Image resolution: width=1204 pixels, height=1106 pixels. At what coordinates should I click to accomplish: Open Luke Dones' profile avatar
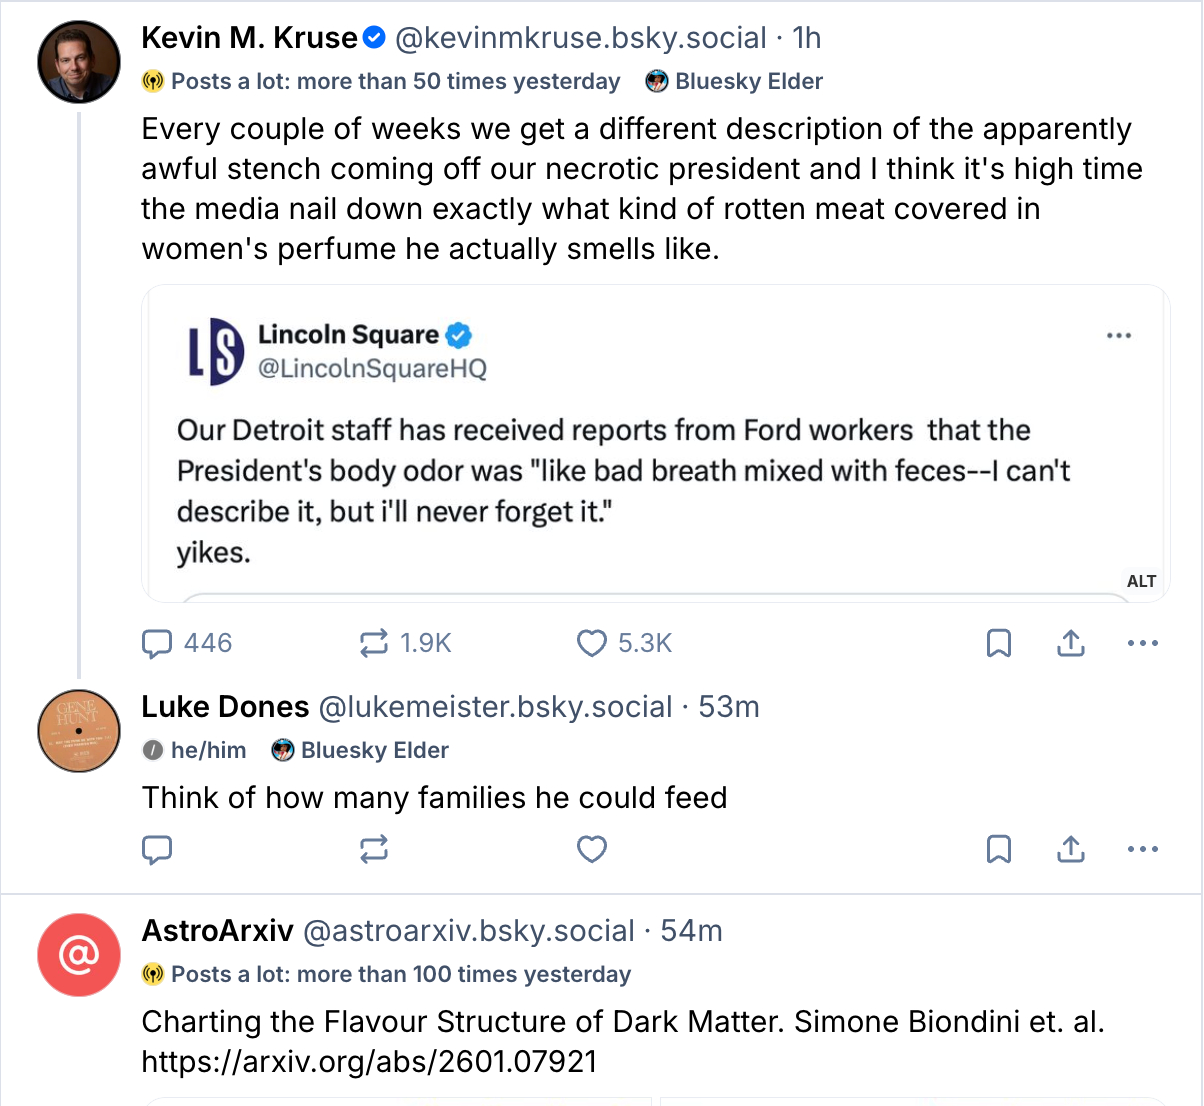click(x=79, y=731)
